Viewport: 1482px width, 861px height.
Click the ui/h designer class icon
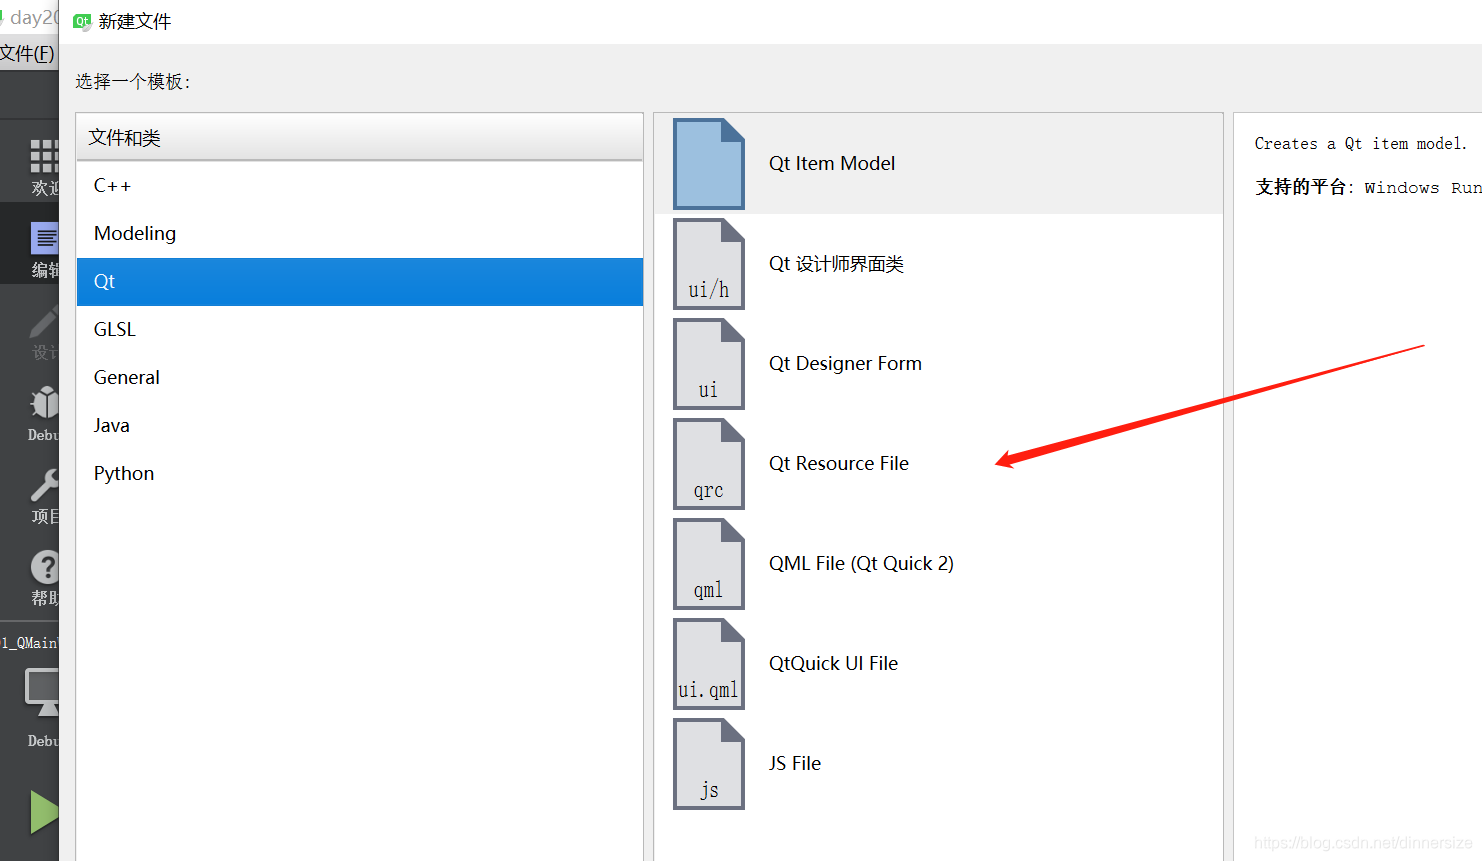click(709, 264)
